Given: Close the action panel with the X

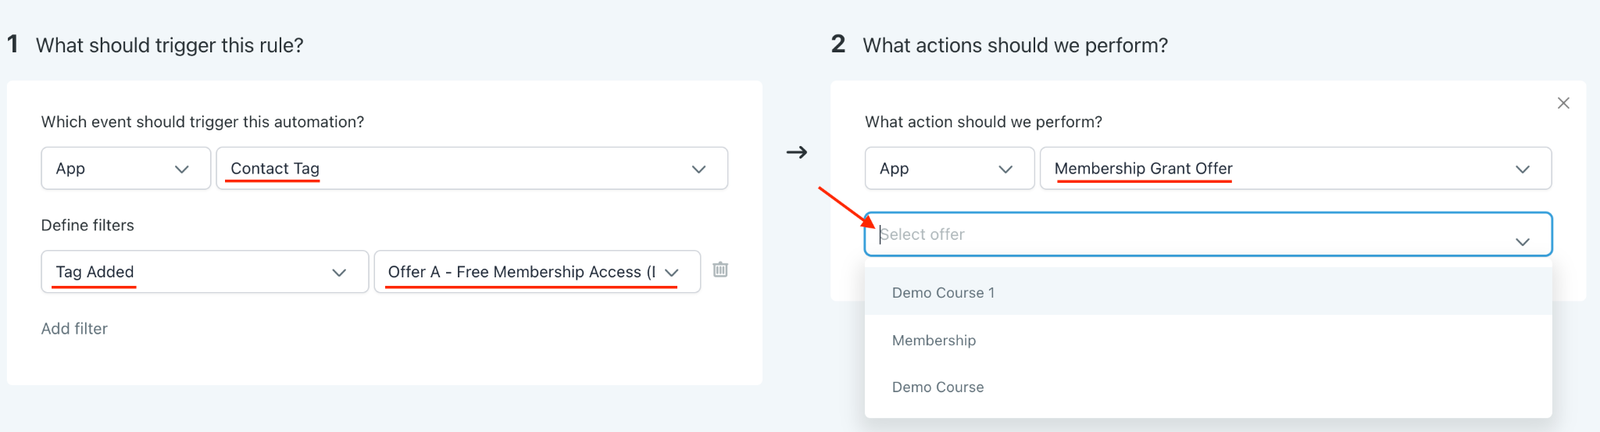Looking at the screenshot, I should [1563, 103].
